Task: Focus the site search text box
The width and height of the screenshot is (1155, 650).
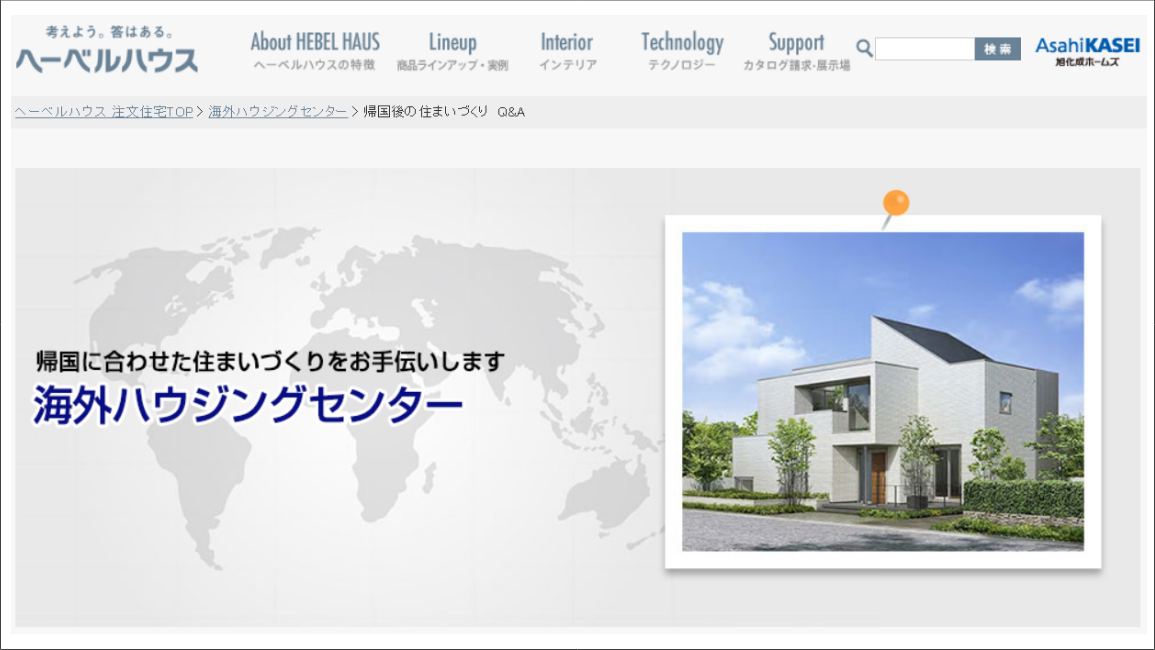Action: point(924,49)
